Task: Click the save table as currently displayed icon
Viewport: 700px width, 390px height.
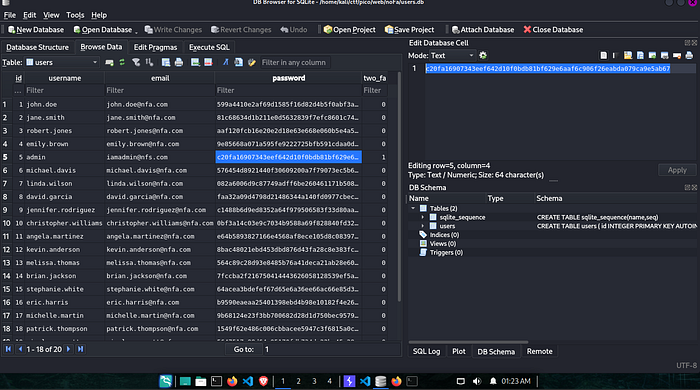Action: (166, 62)
